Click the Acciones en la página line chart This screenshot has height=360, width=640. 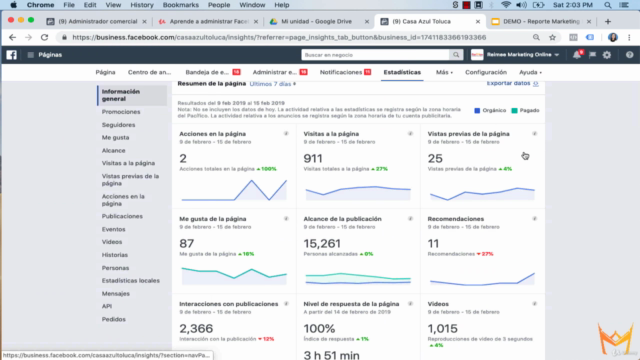pos(234,190)
